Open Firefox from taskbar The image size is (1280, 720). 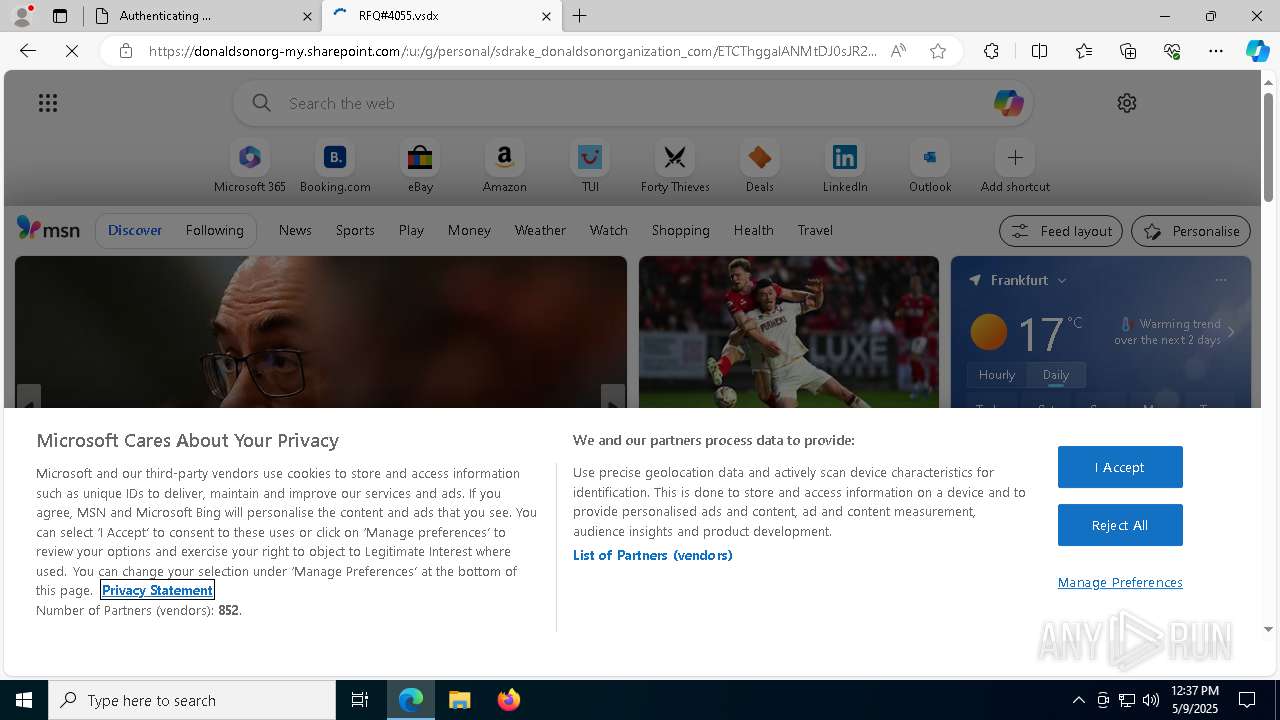point(509,700)
